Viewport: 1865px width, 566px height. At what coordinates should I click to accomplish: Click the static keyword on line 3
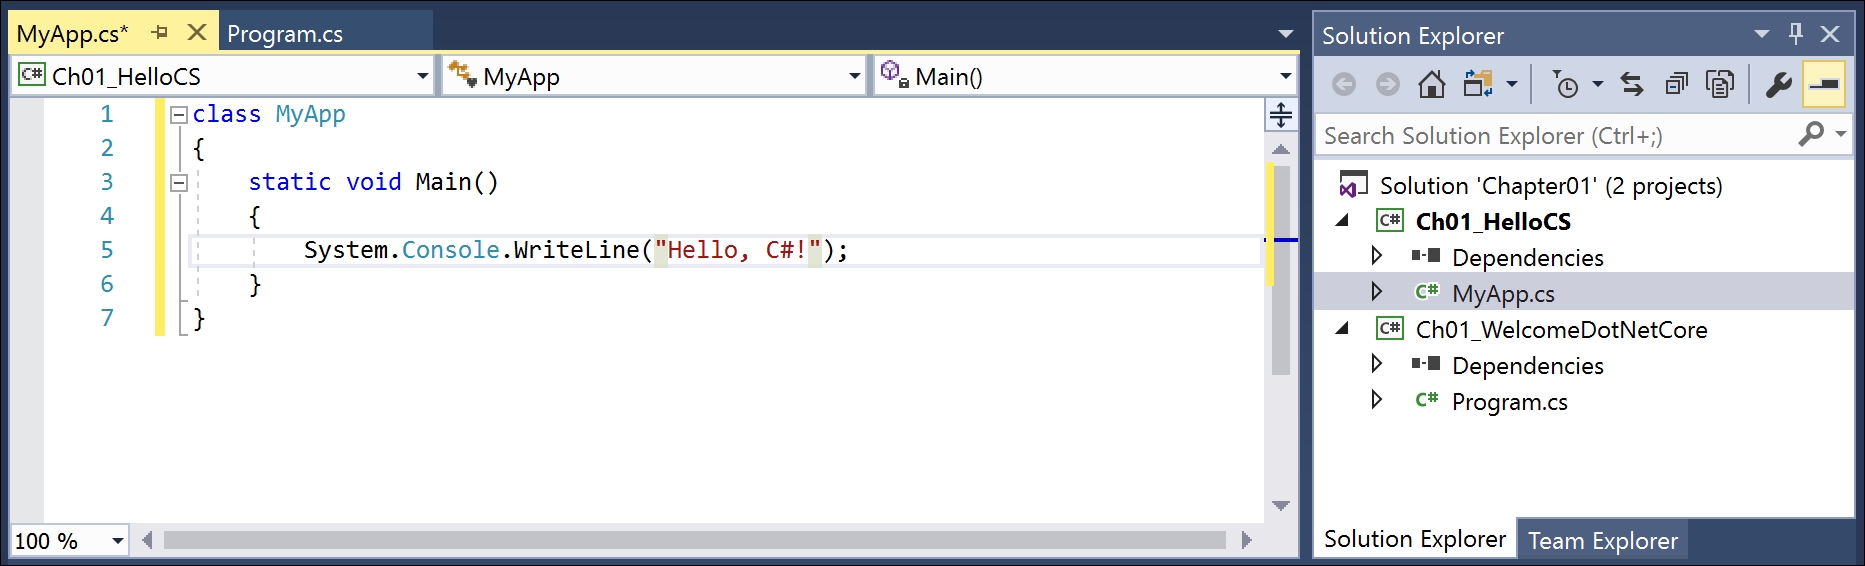[289, 182]
